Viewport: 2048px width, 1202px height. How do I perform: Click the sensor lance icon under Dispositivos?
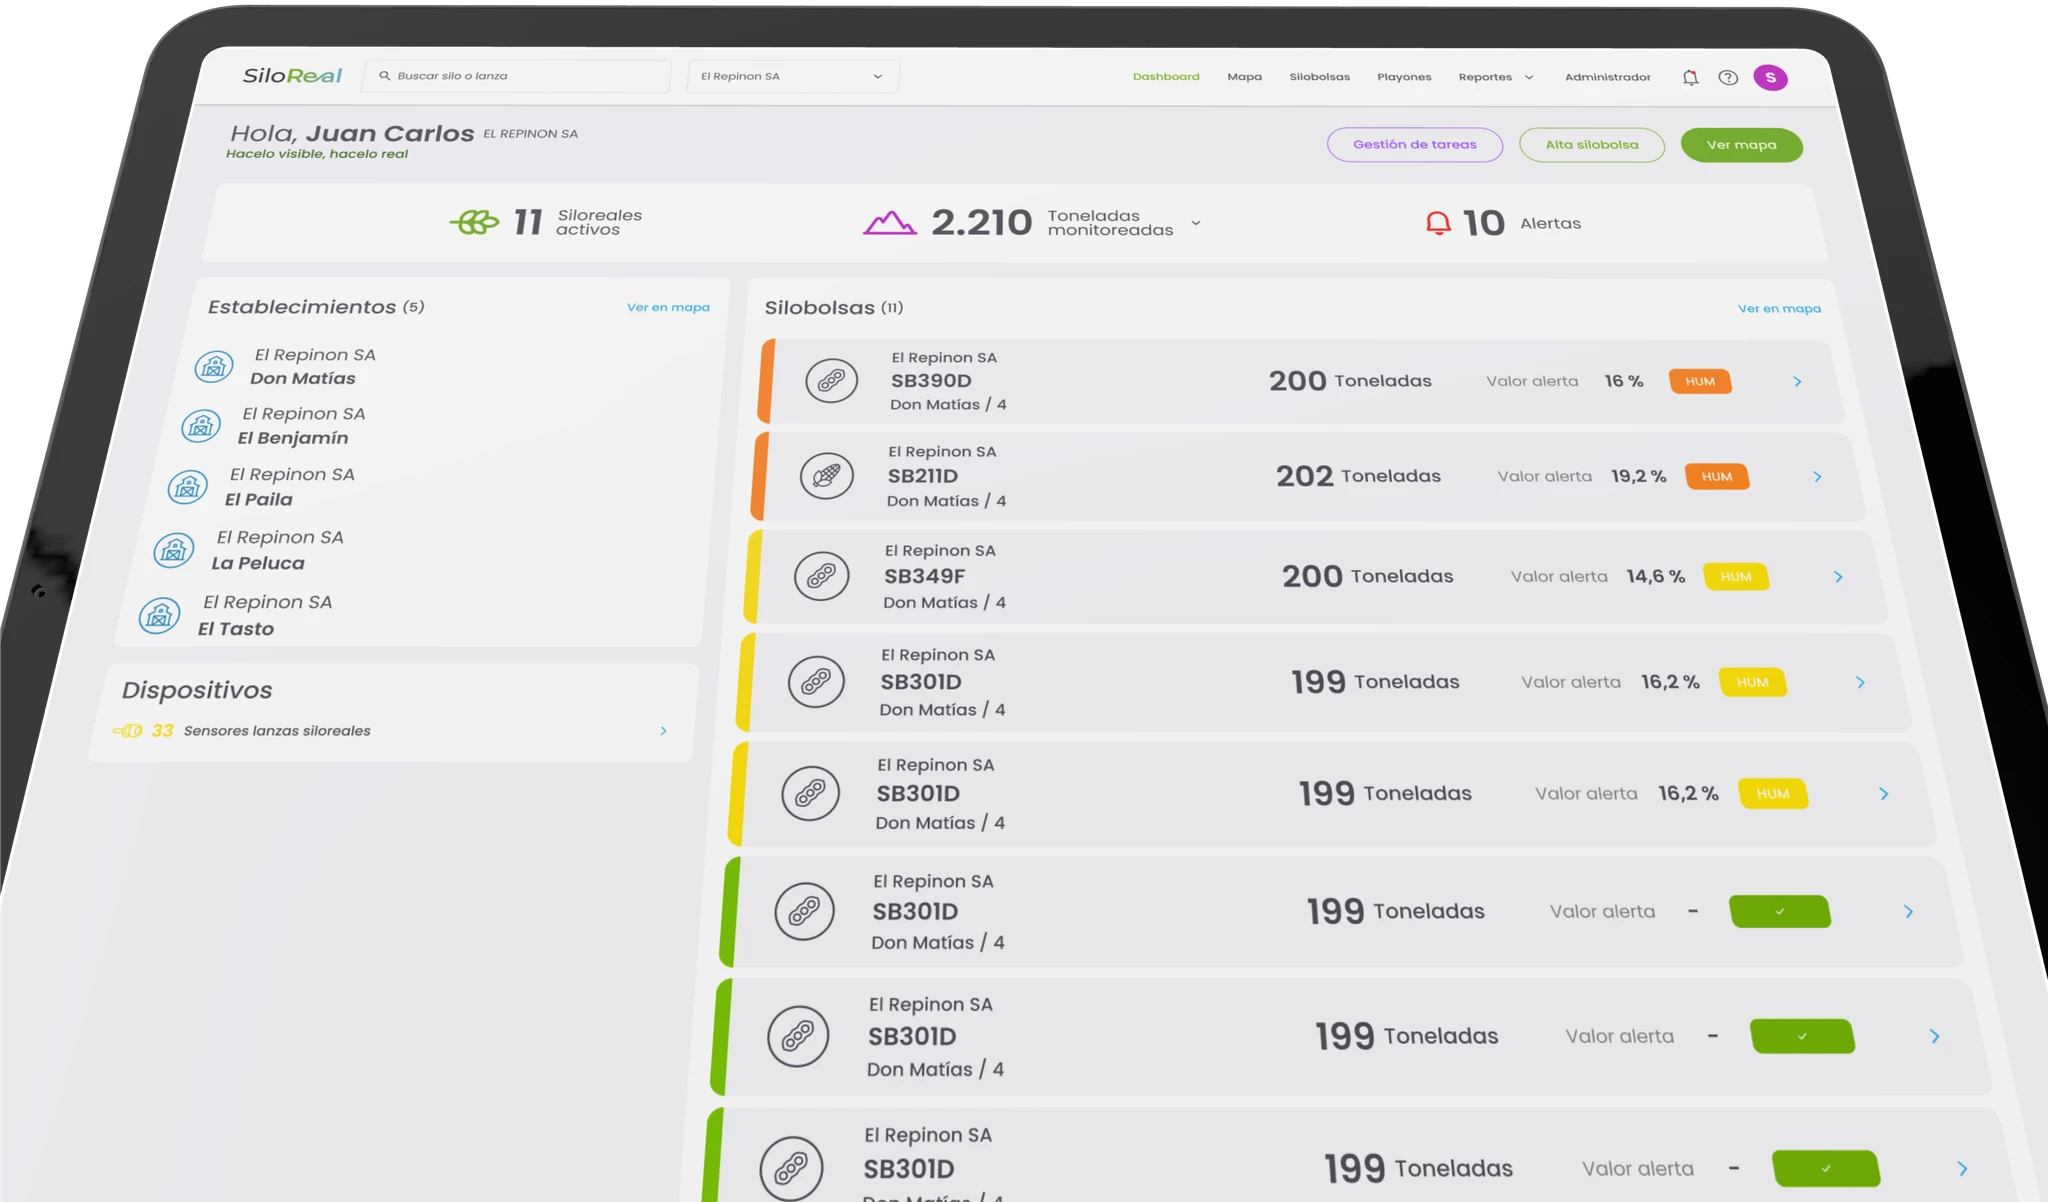[x=128, y=731]
